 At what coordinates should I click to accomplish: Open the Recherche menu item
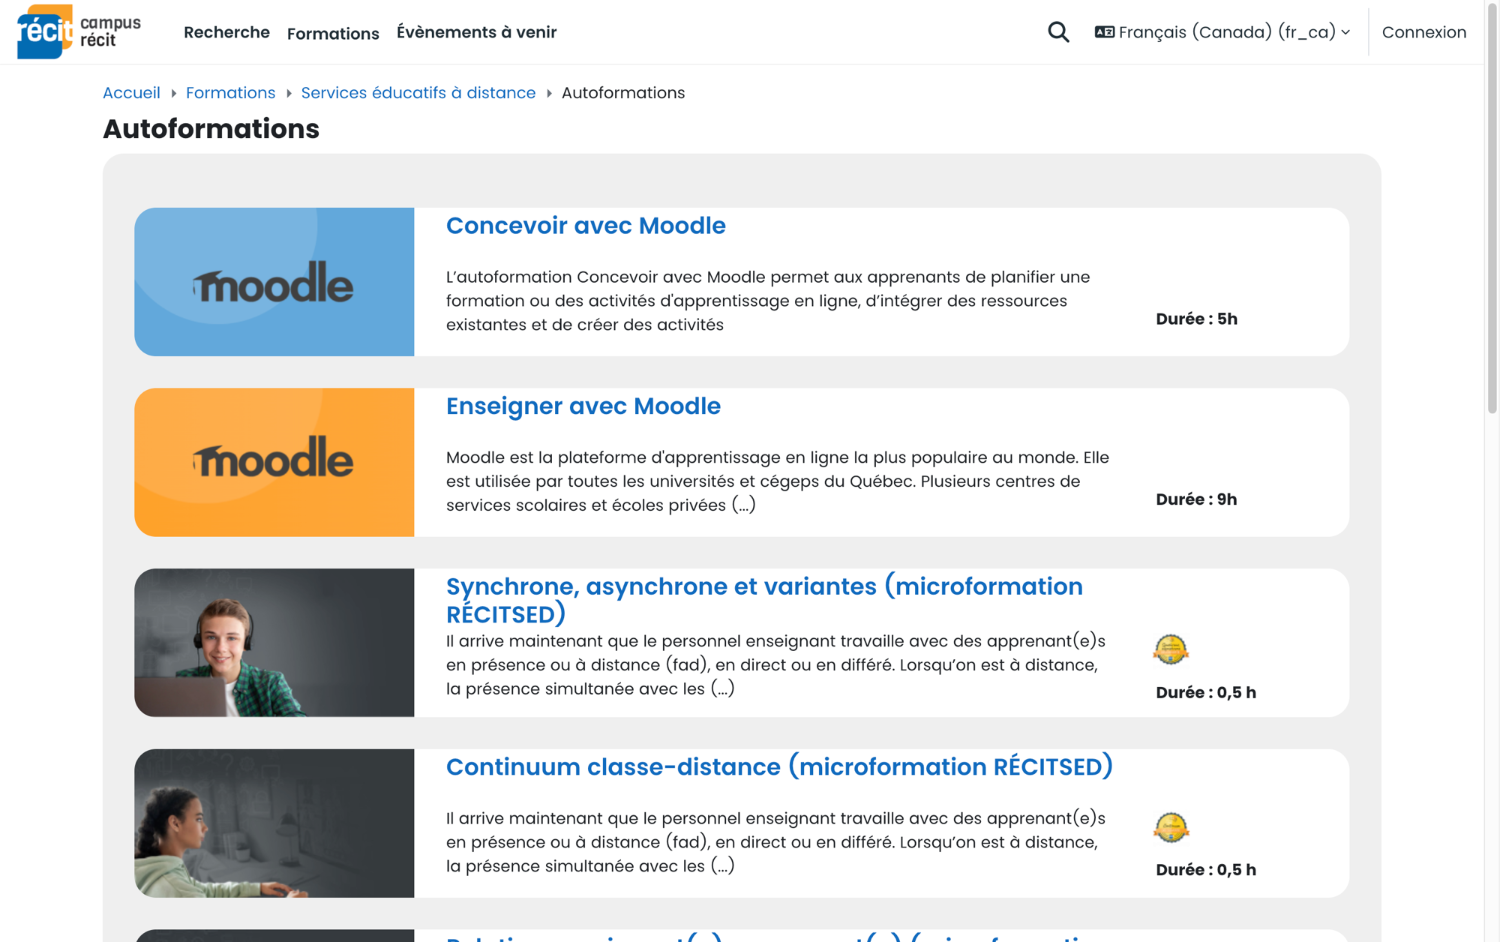point(227,32)
